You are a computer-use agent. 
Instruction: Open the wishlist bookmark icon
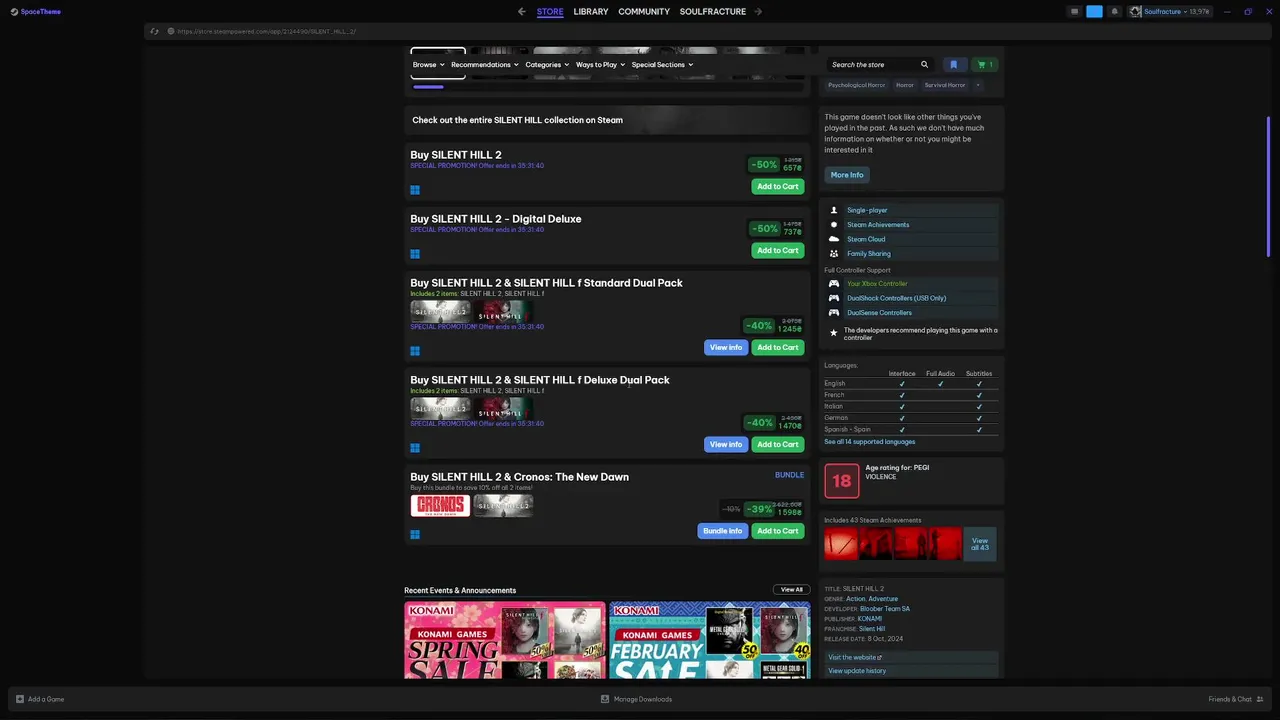[953, 64]
